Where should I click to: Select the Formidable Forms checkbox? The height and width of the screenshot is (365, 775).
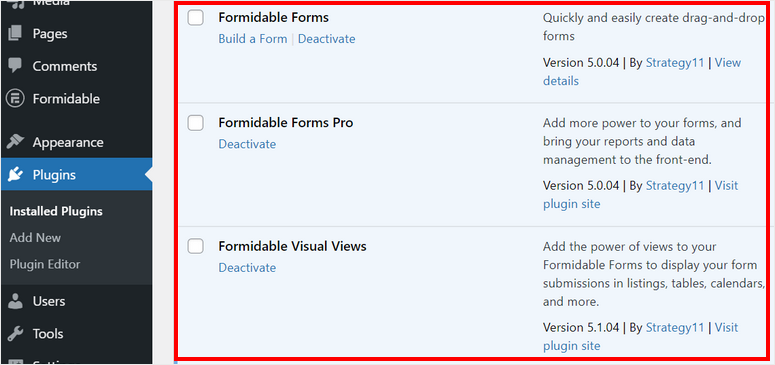point(196,18)
